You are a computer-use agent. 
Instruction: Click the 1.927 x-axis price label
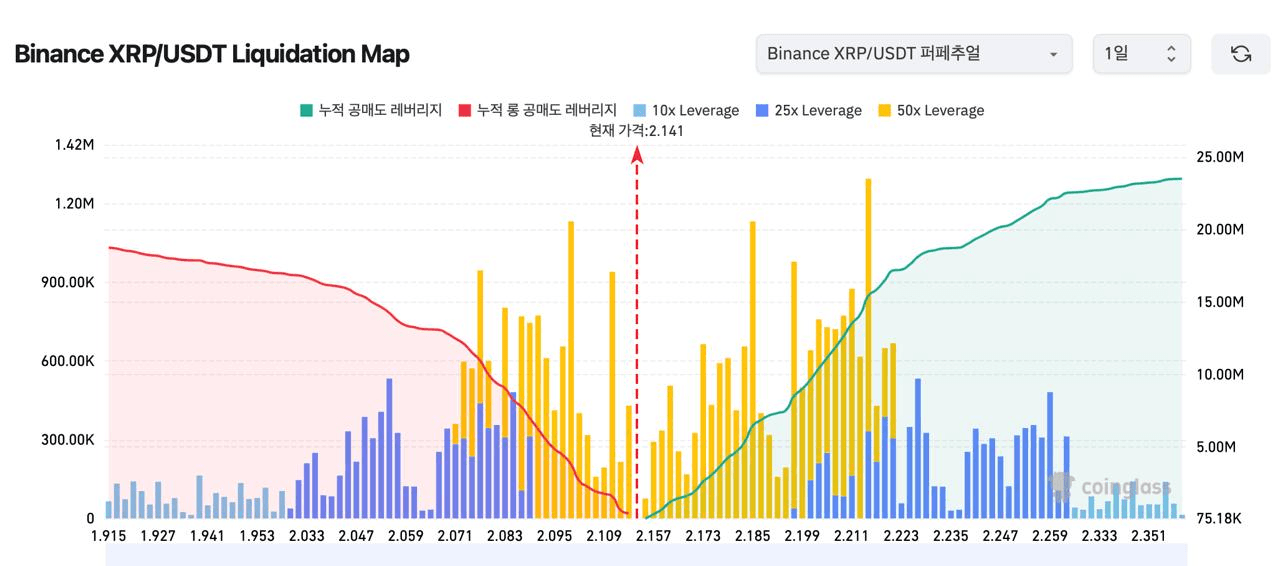tap(158, 536)
